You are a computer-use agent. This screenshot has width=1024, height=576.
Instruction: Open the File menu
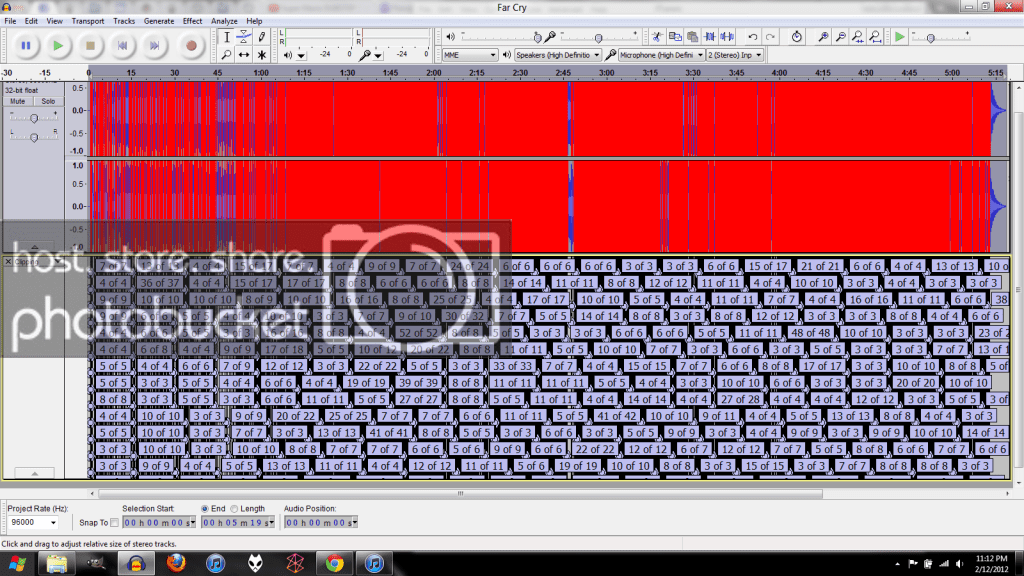10,21
